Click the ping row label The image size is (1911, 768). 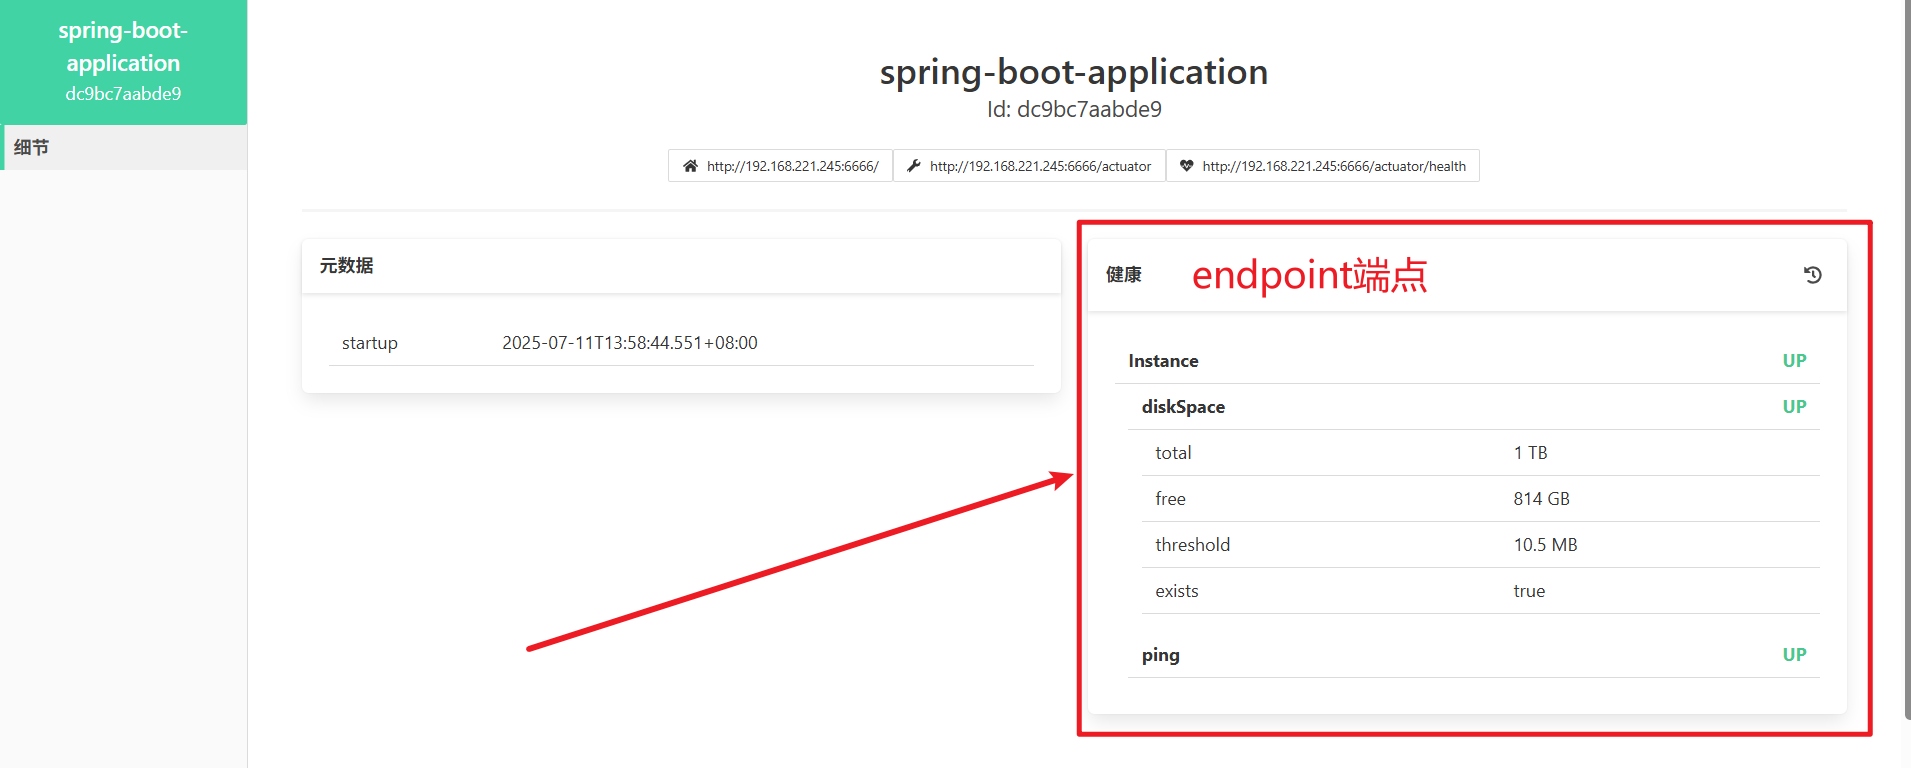click(1161, 655)
